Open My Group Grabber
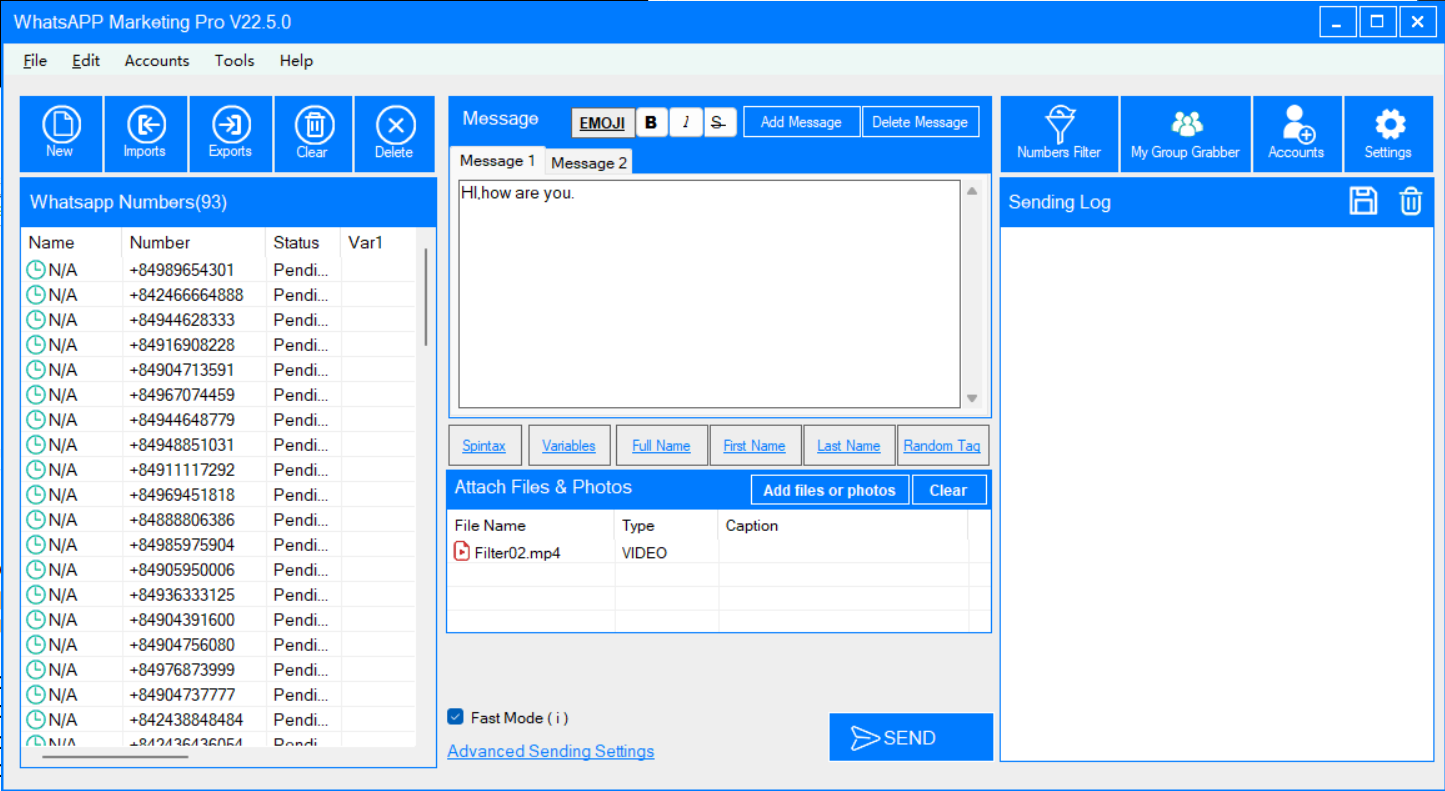1445x791 pixels. (x=1185, y=133)
